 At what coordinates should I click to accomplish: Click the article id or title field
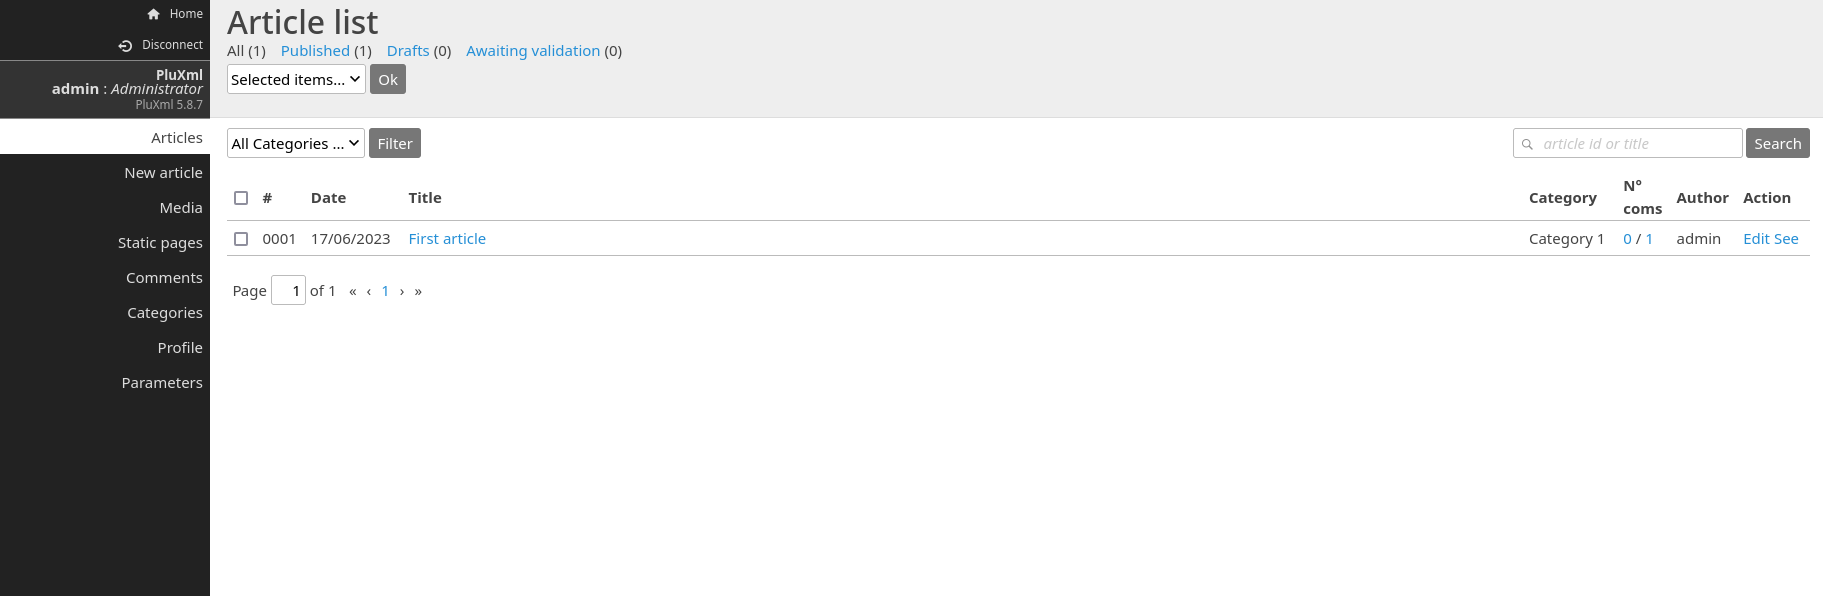point(1638,144)
